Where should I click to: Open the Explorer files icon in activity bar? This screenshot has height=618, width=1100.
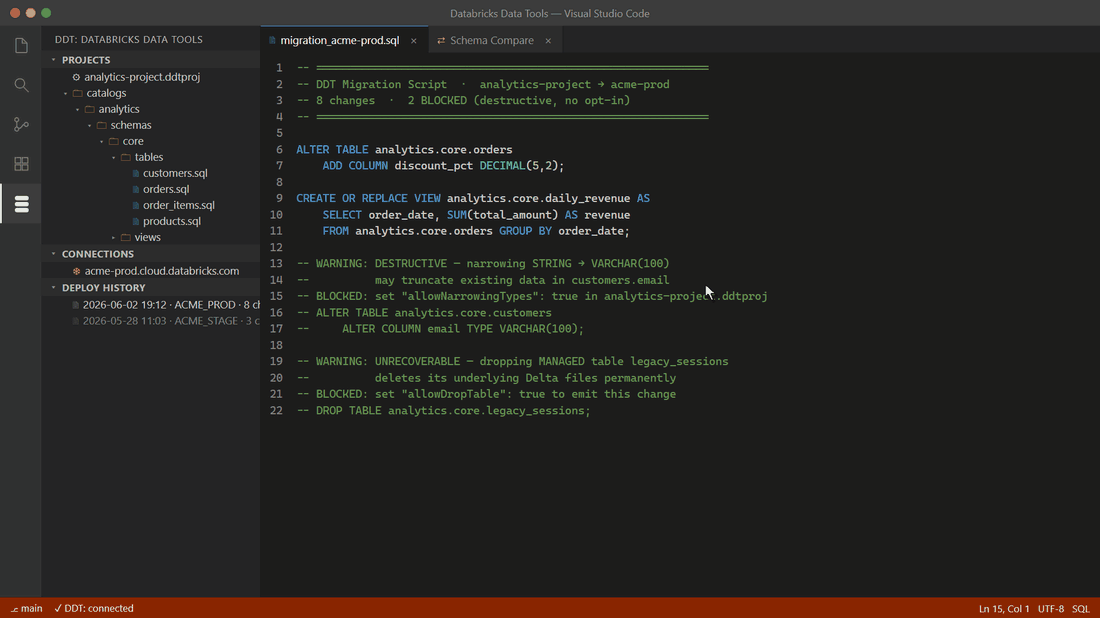click(21, 46)
